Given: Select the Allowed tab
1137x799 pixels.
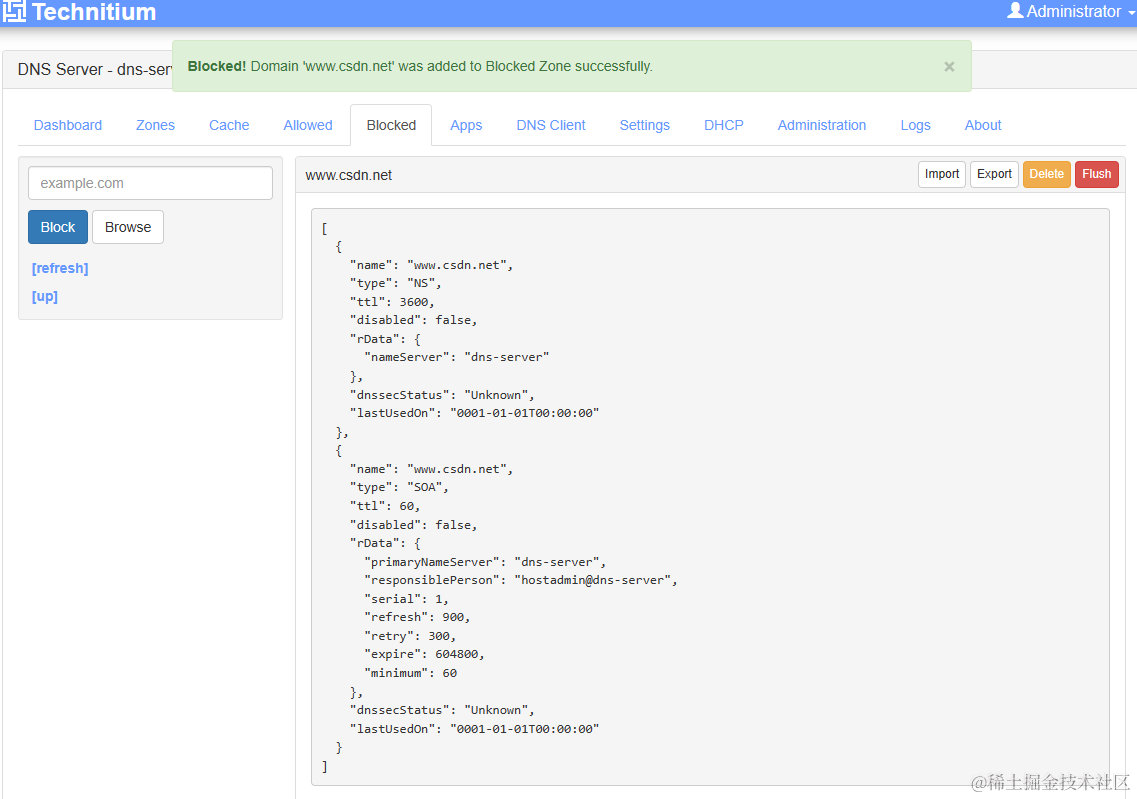Looking at the screenshot, I should [307, 125].
